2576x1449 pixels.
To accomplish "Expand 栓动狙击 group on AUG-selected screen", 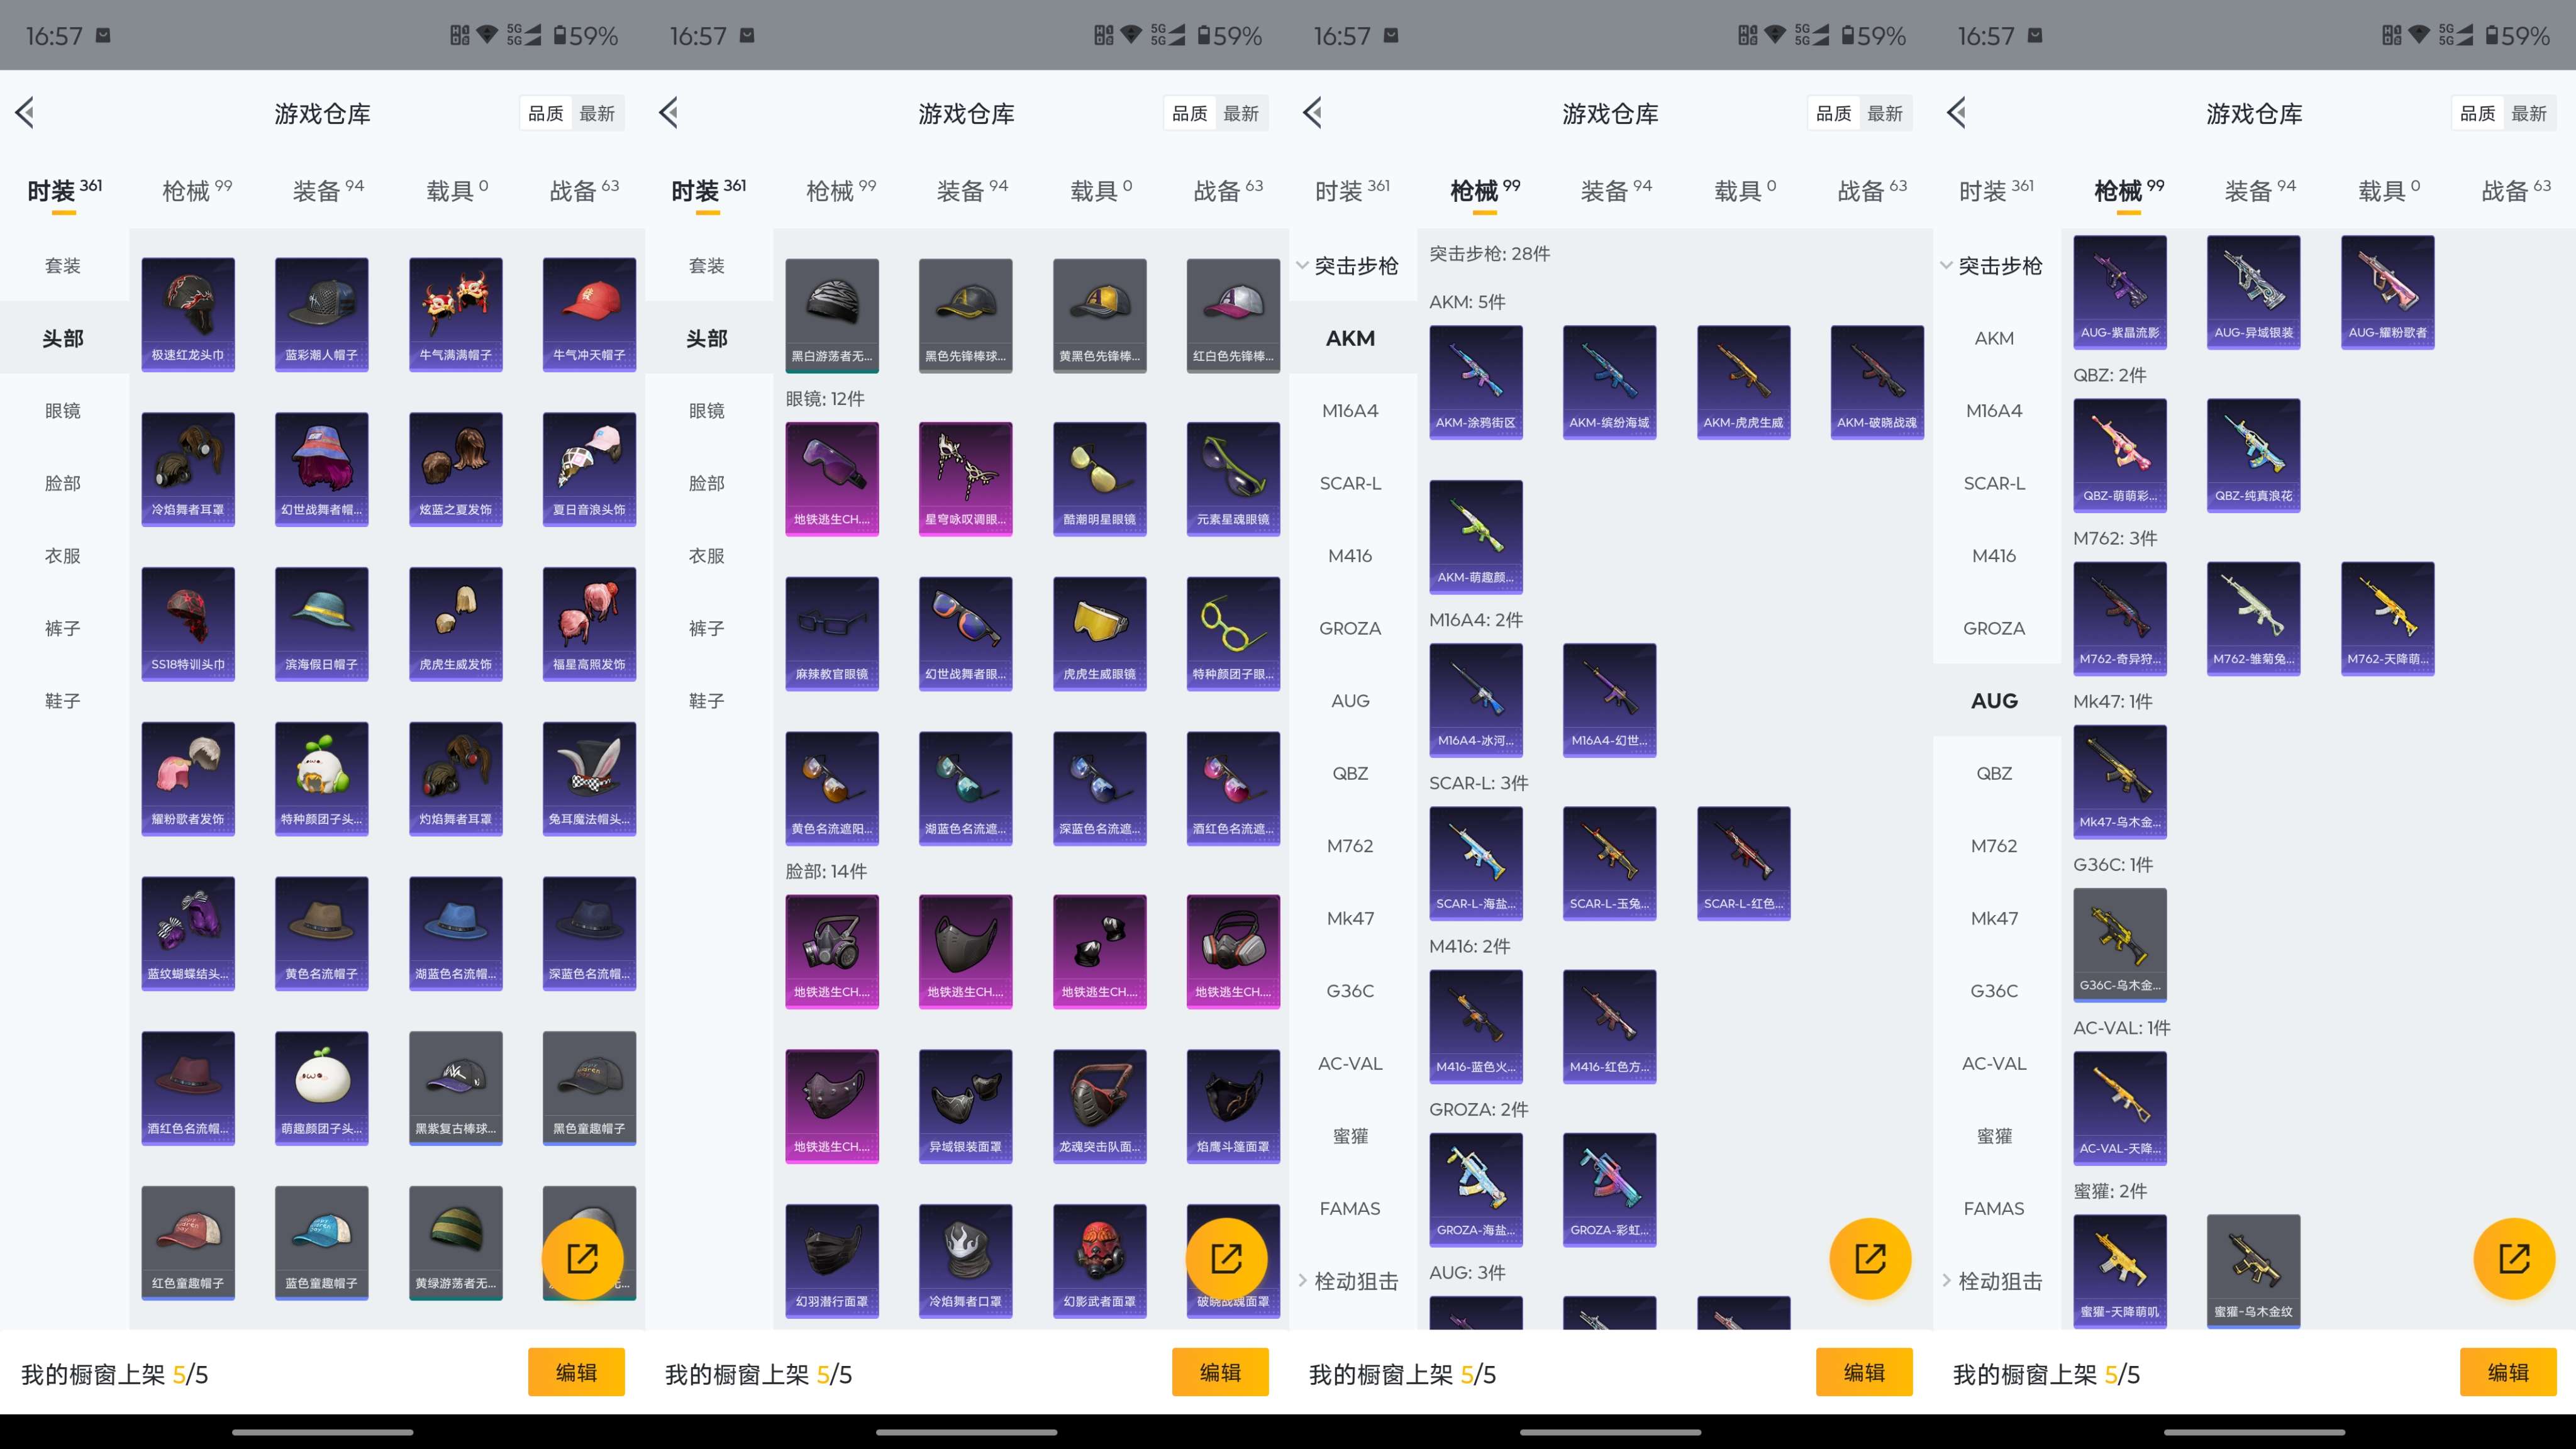I will pos(1992,1281).
